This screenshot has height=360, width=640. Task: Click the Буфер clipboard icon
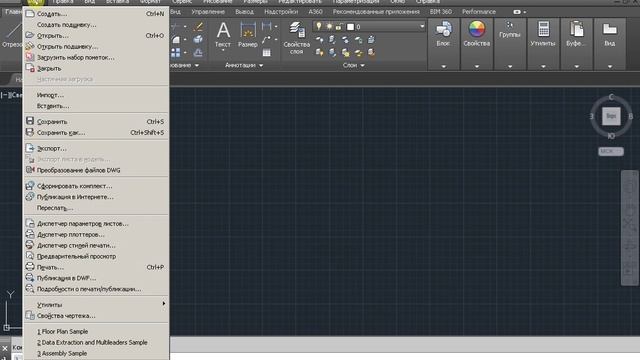pos(576,29)
